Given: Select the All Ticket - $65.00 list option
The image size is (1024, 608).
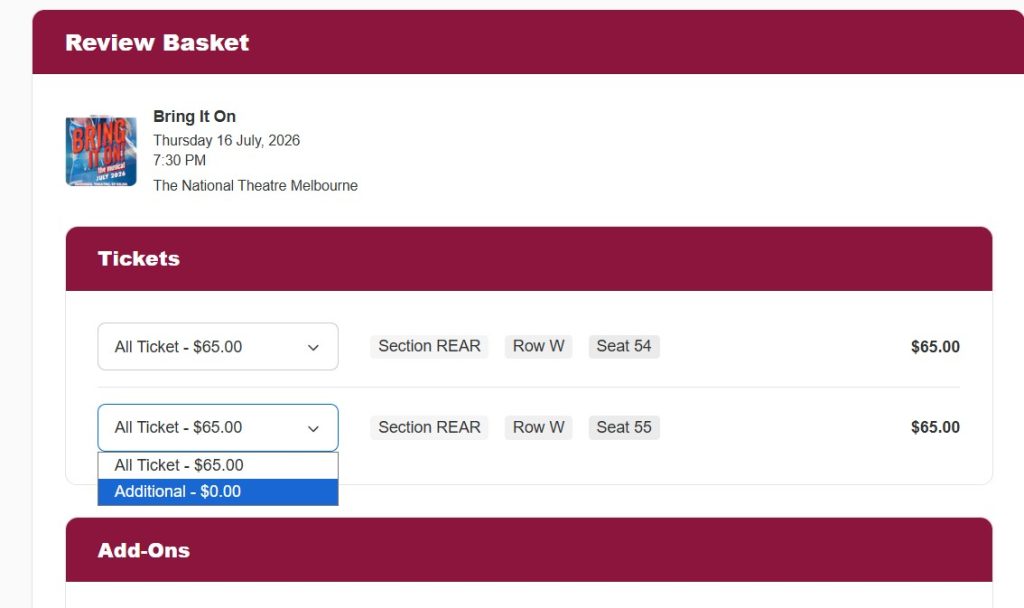Looking at the screenshot, I should pyautogui.click(x=218, y=466).
